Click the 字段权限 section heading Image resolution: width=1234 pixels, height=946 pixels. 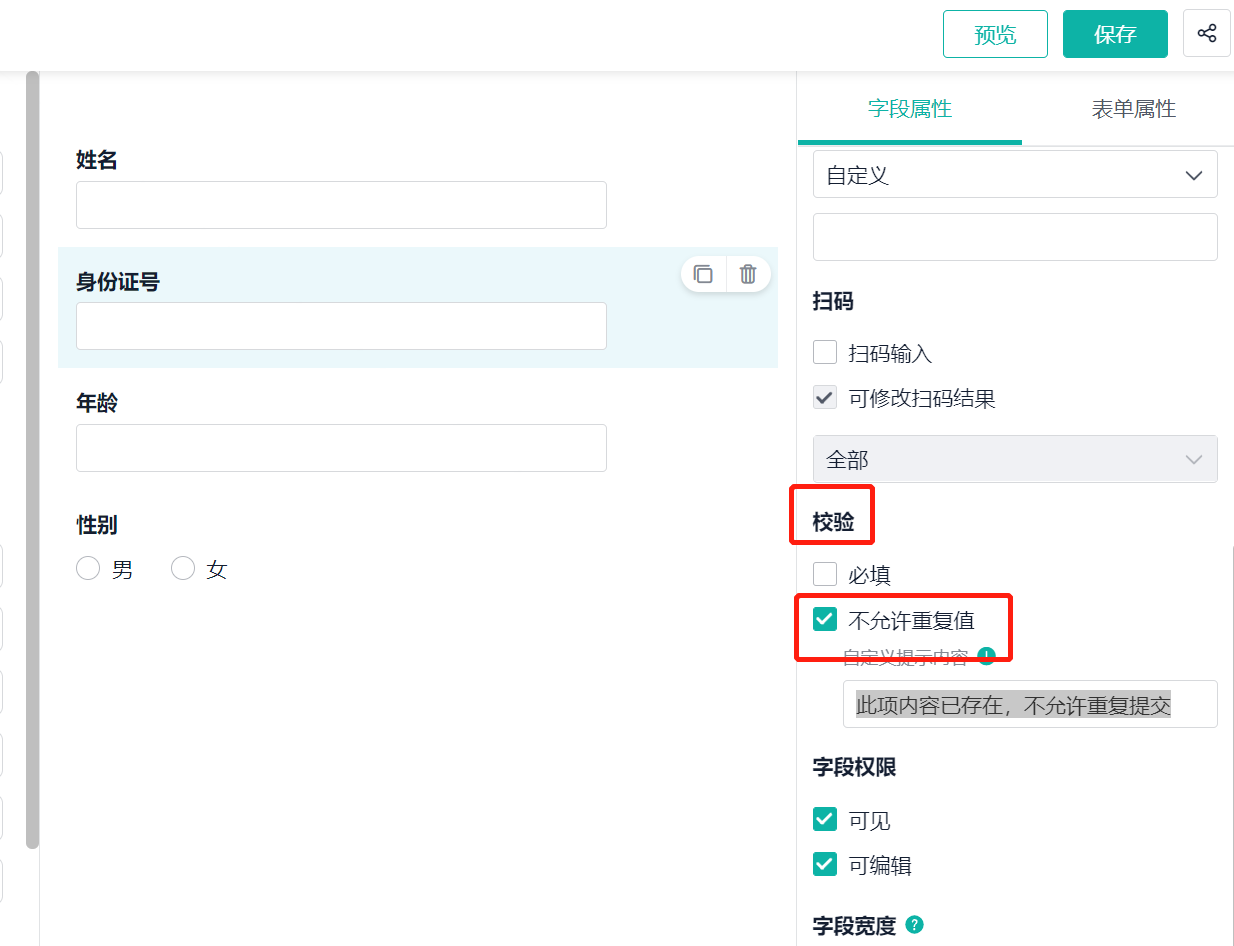855,767
